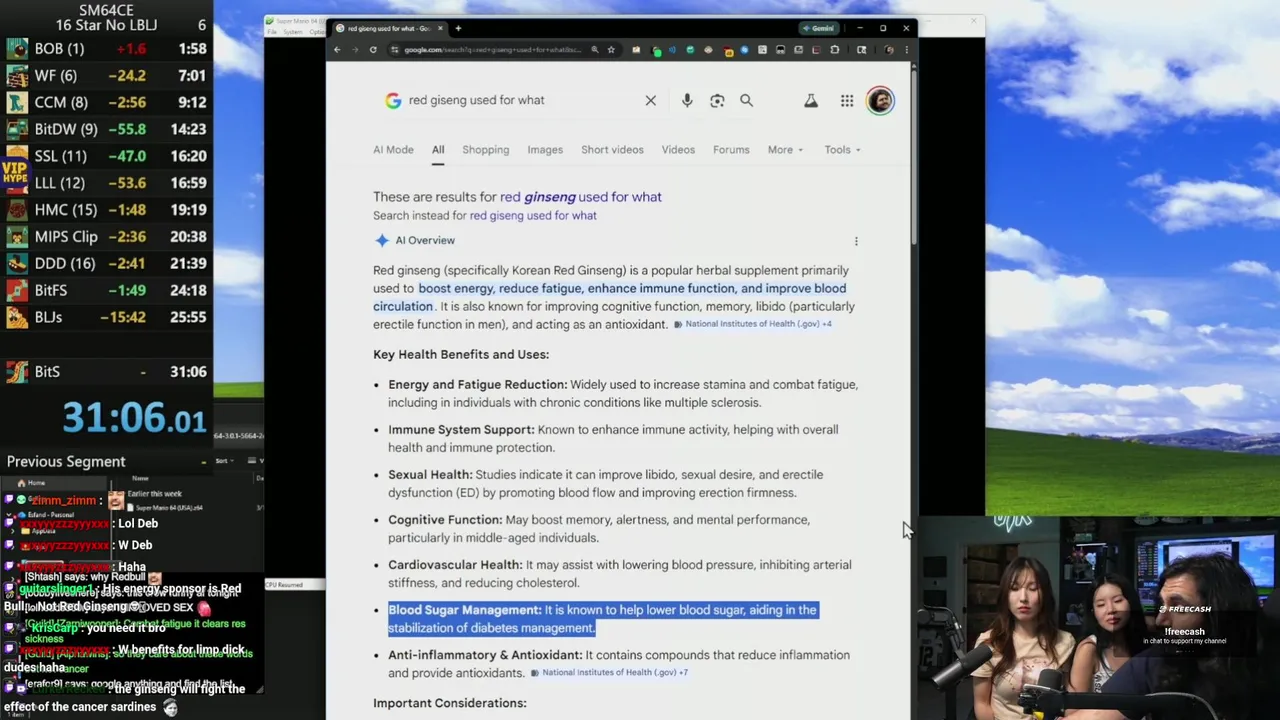The width and height of the screenshot is (1280, 720).
Task: Select the DDD (16) split row
Action: pos(106,264)
